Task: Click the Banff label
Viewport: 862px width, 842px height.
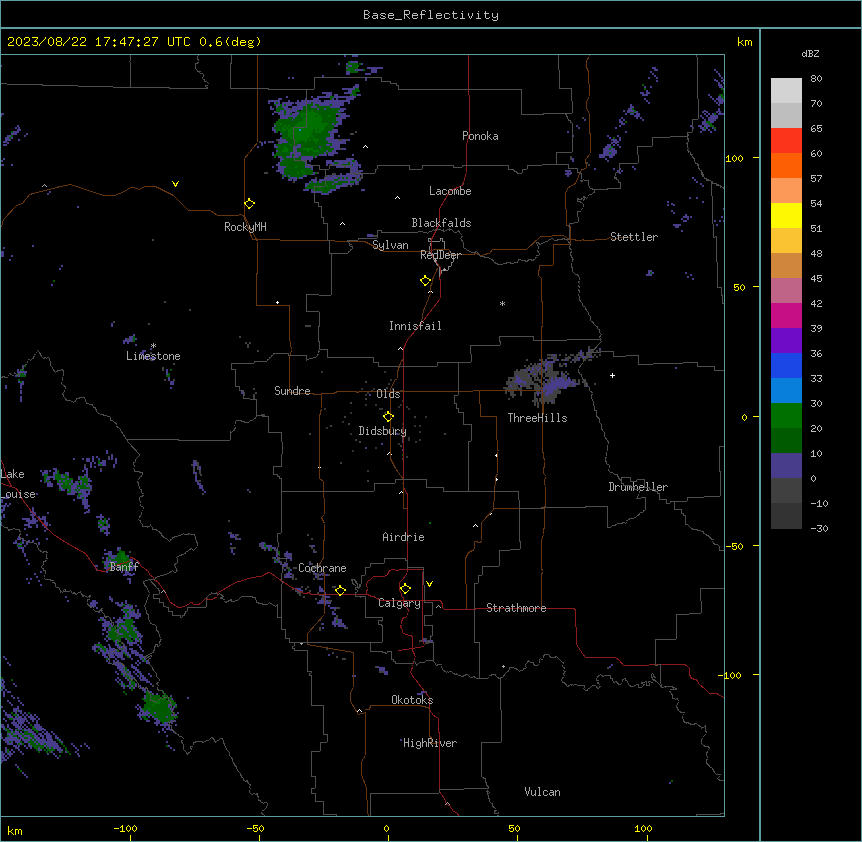Action: point(124,567)
